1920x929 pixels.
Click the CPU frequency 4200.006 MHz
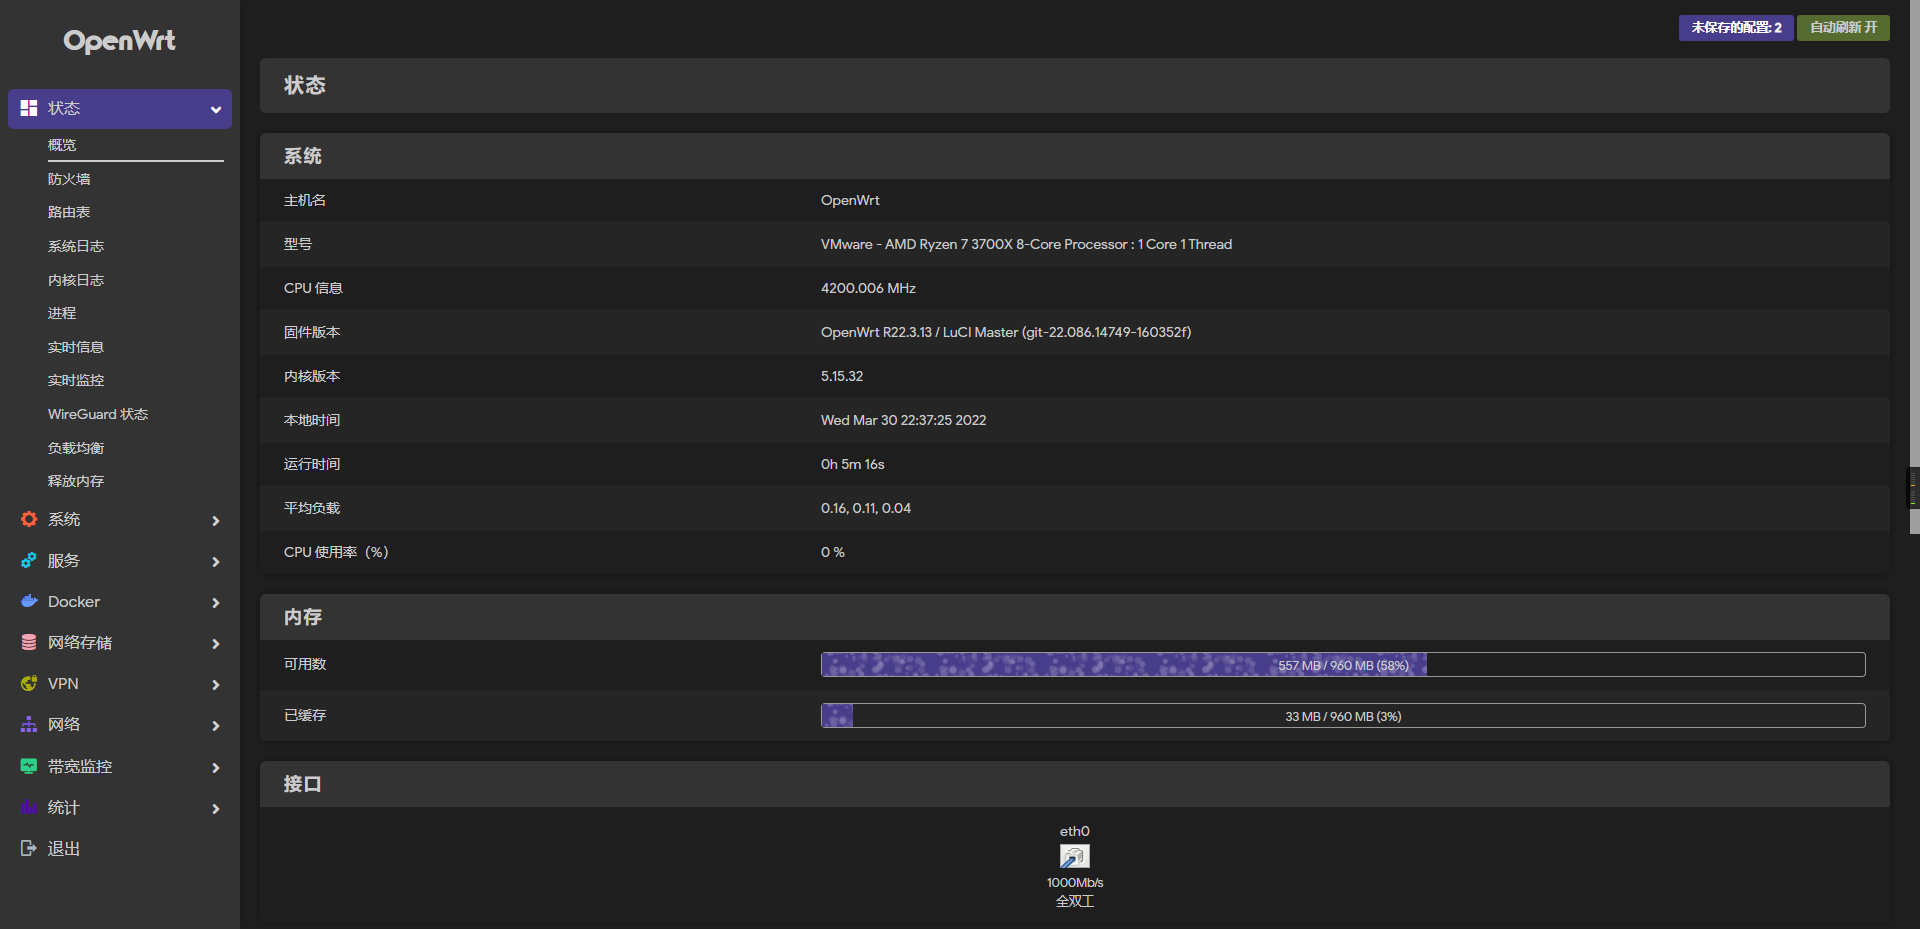click(868, 288)
